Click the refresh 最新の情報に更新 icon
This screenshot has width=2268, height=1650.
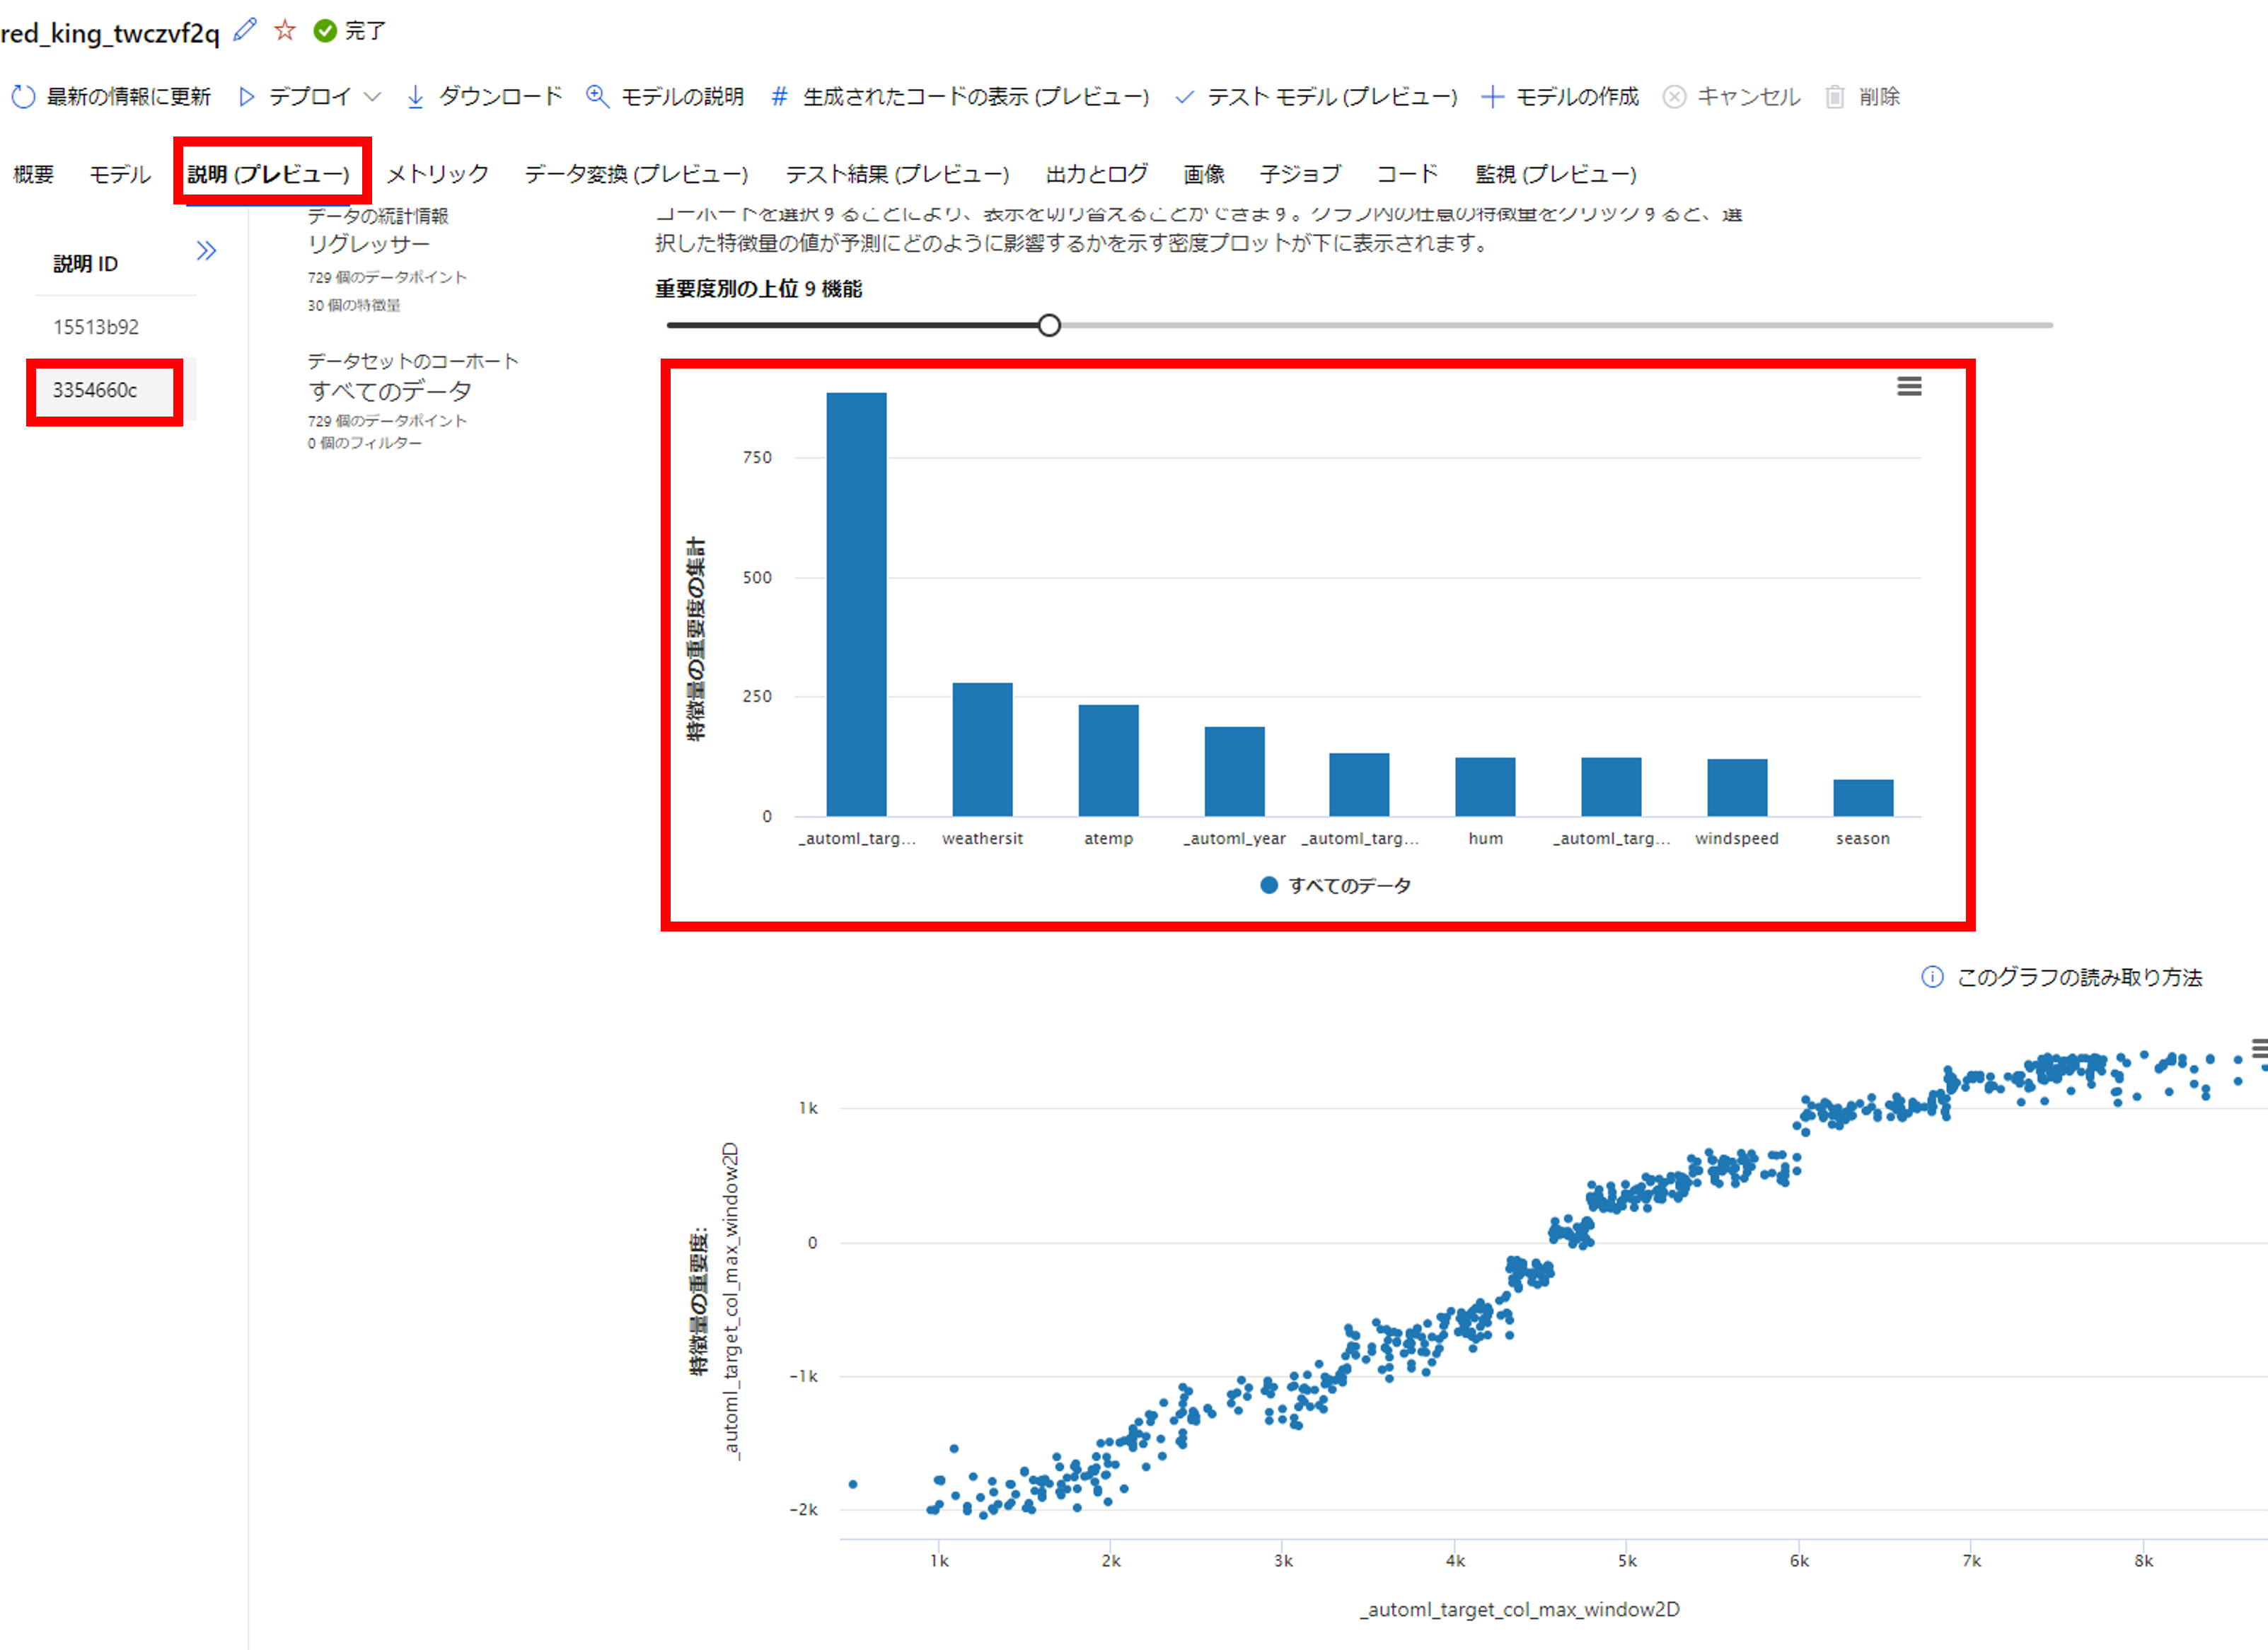23,97
